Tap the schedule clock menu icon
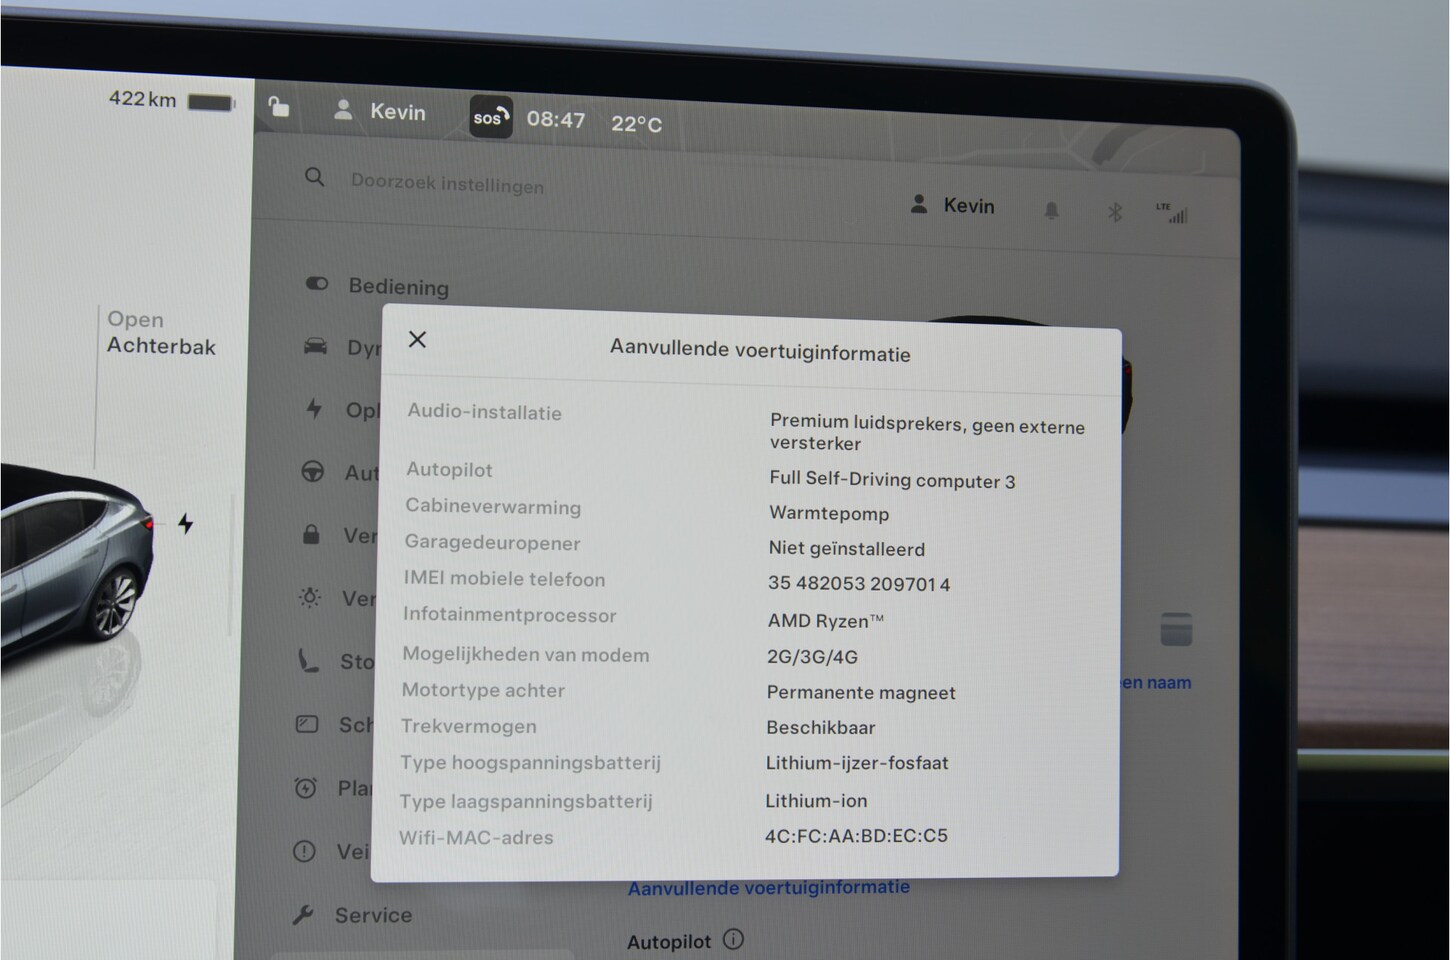 pos(305,788)
